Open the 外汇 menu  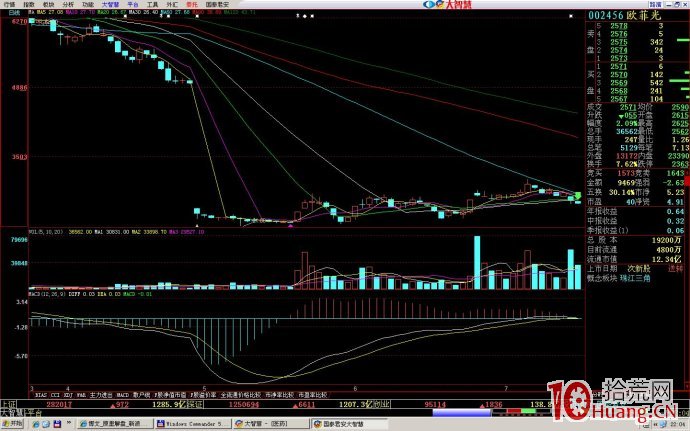point(172,4)
